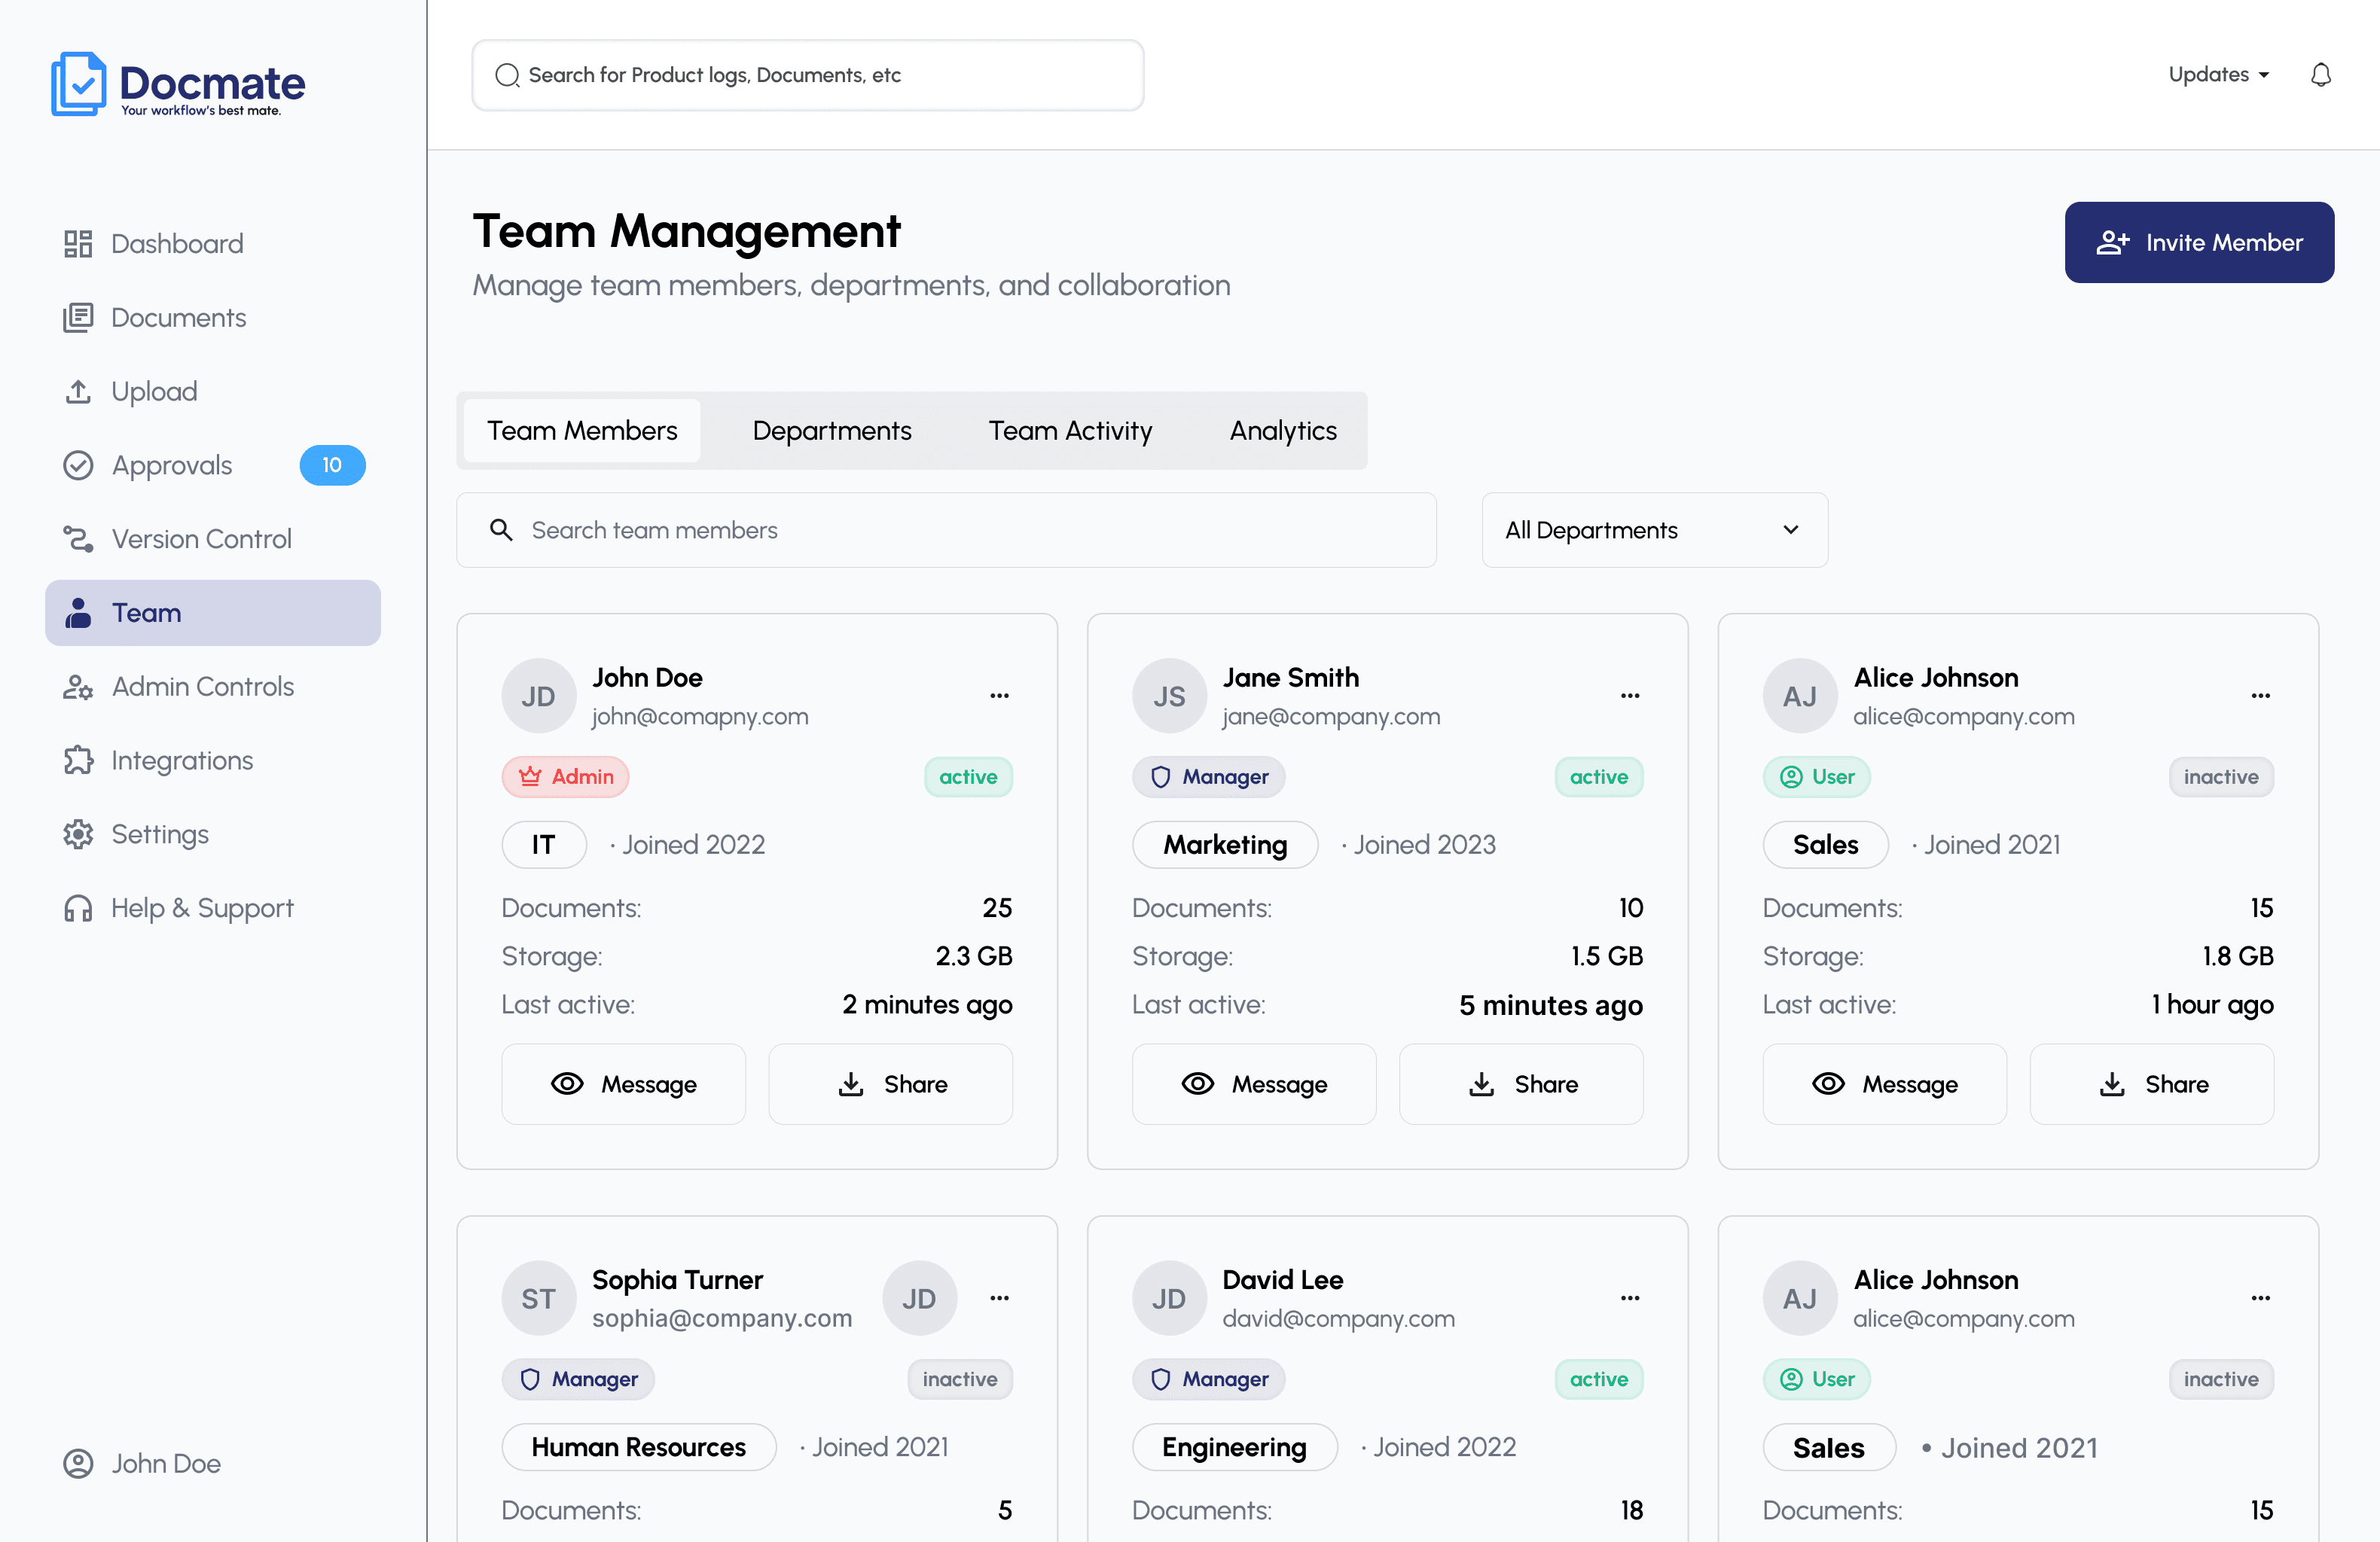Image resolution: width=2380 pixels, height=1542 pixels.
Task: Click david@company.com email
Action: click(x=1338, y=1319)
